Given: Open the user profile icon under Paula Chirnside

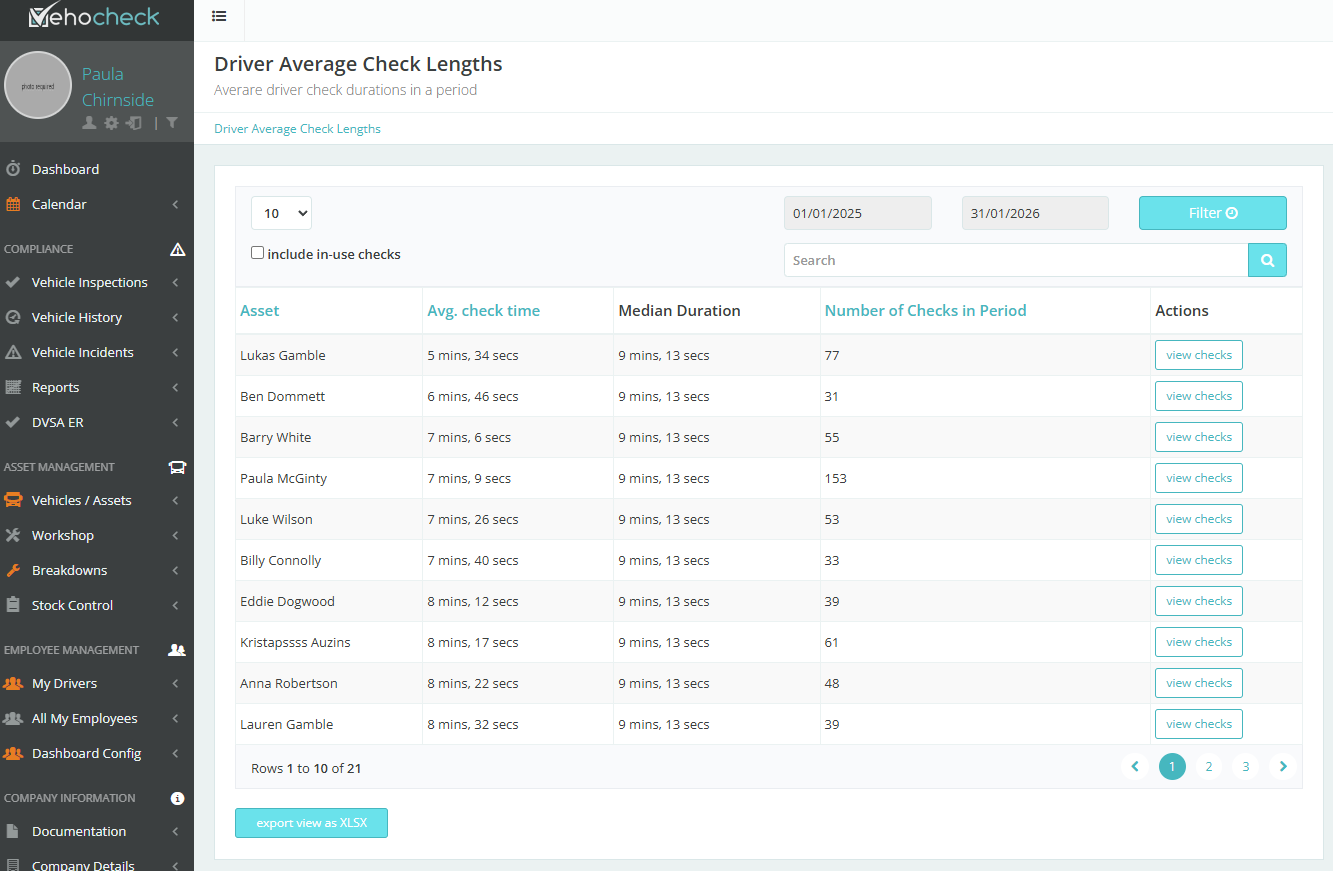Looking at the screenshot, I should pyautogui.click(x=89, y=123).
